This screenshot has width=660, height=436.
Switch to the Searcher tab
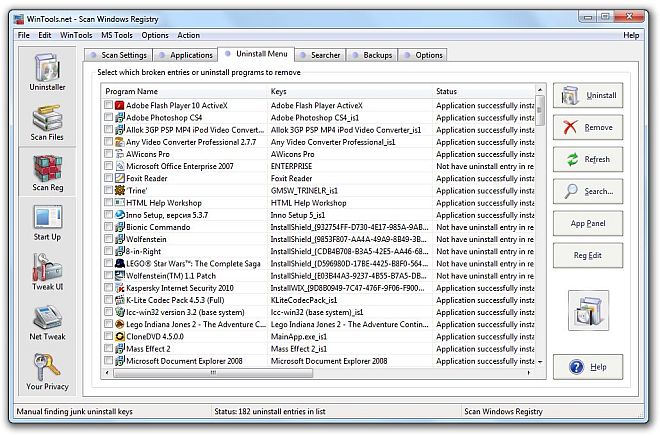[x=320, y=55]
